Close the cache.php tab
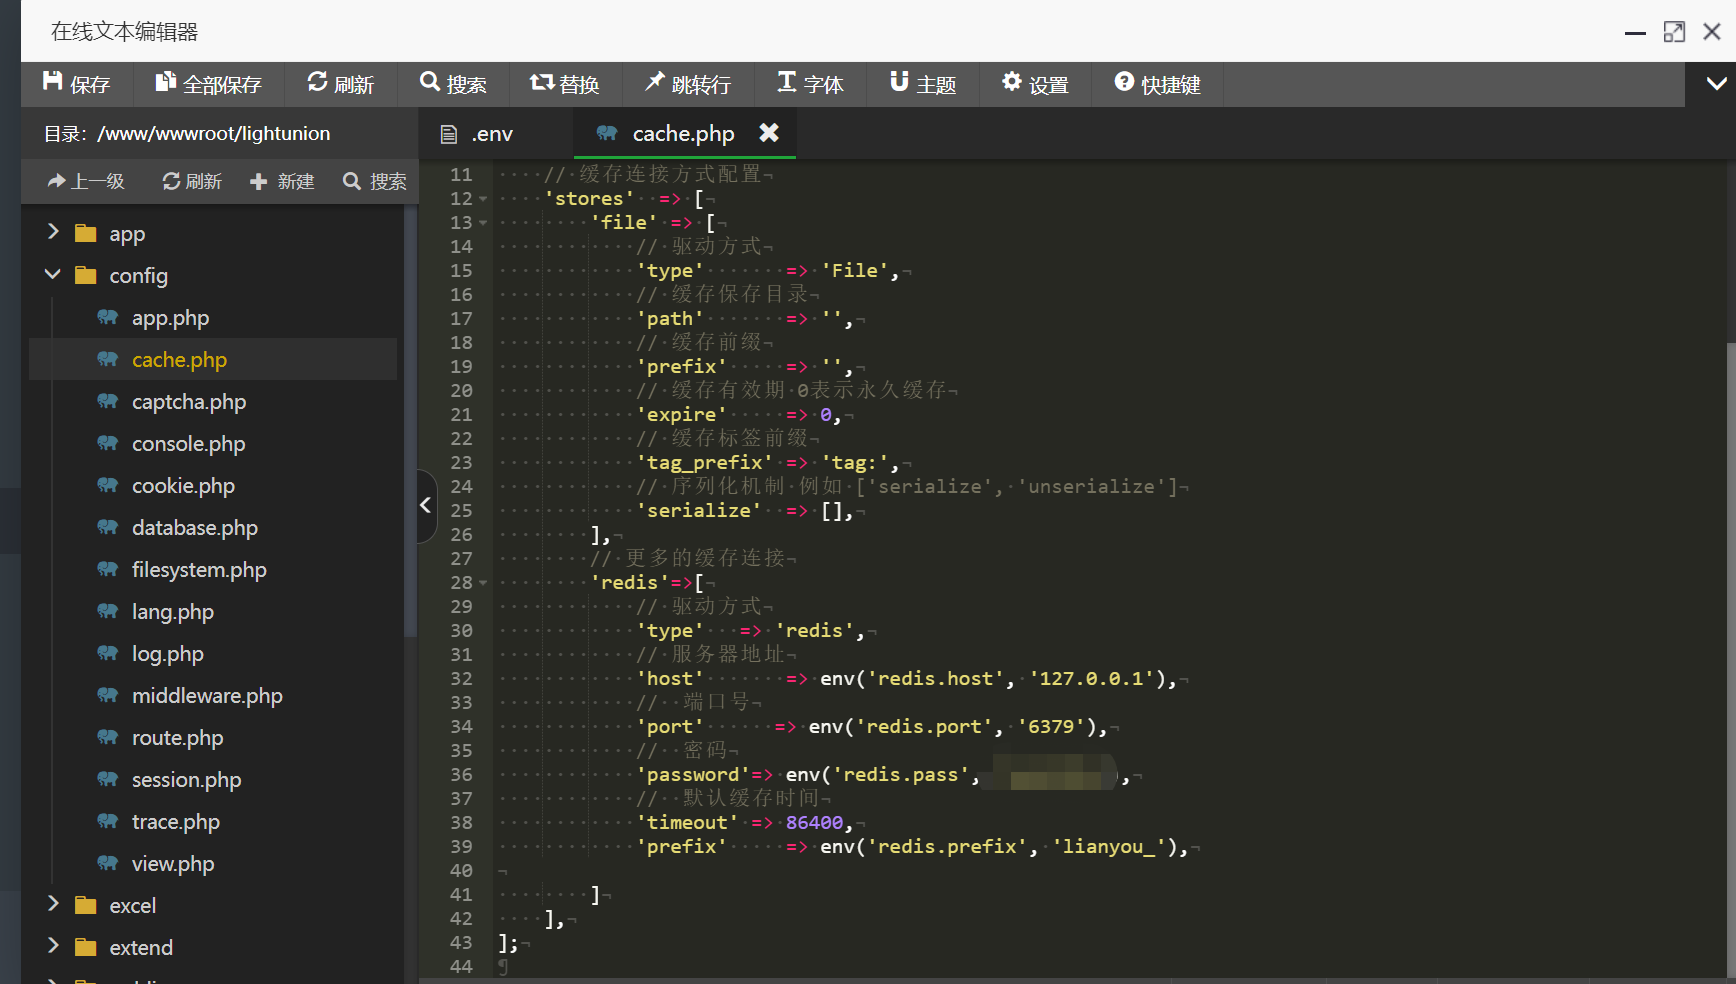The height and width of the screenshot is (984, 1736). tap(768, 133)
